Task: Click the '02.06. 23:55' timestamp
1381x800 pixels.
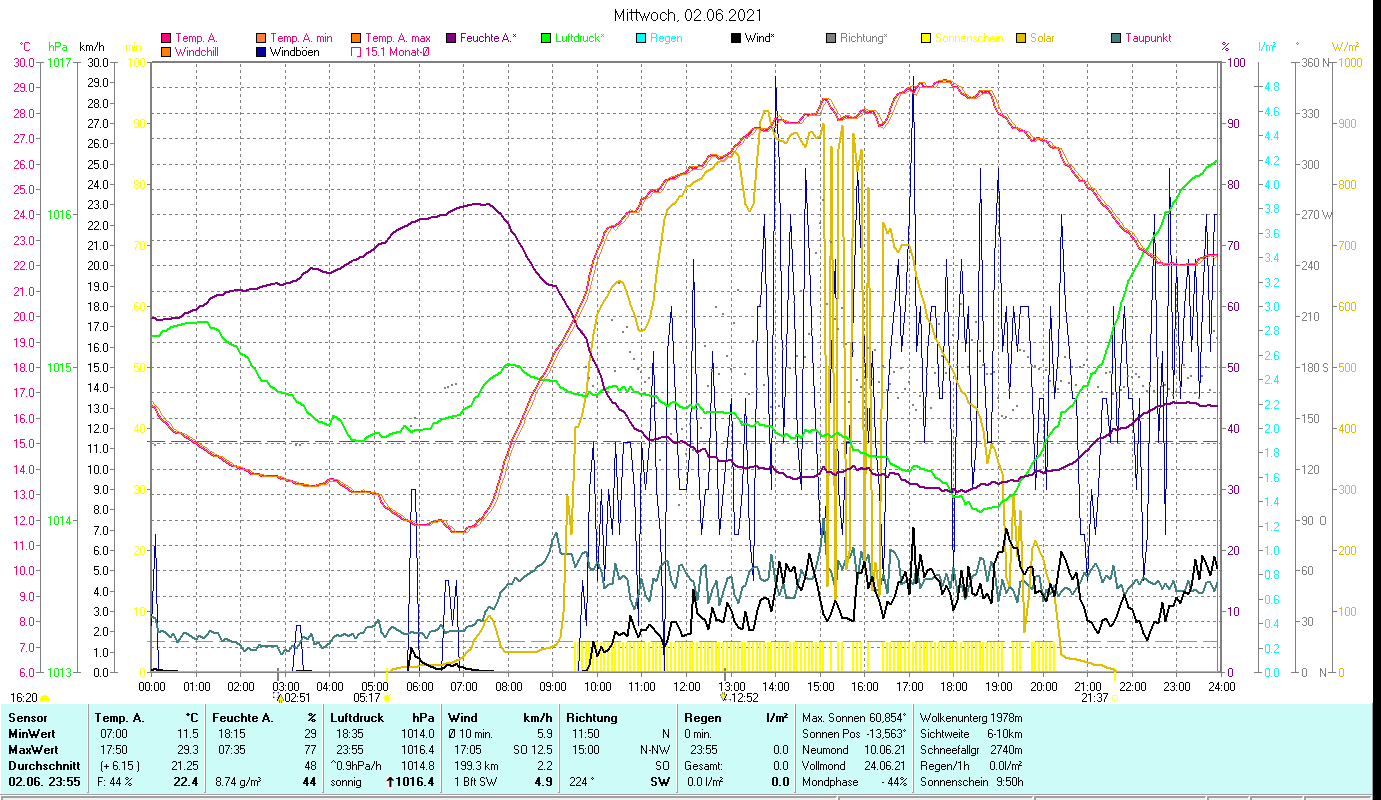Action: click(45, 782)
